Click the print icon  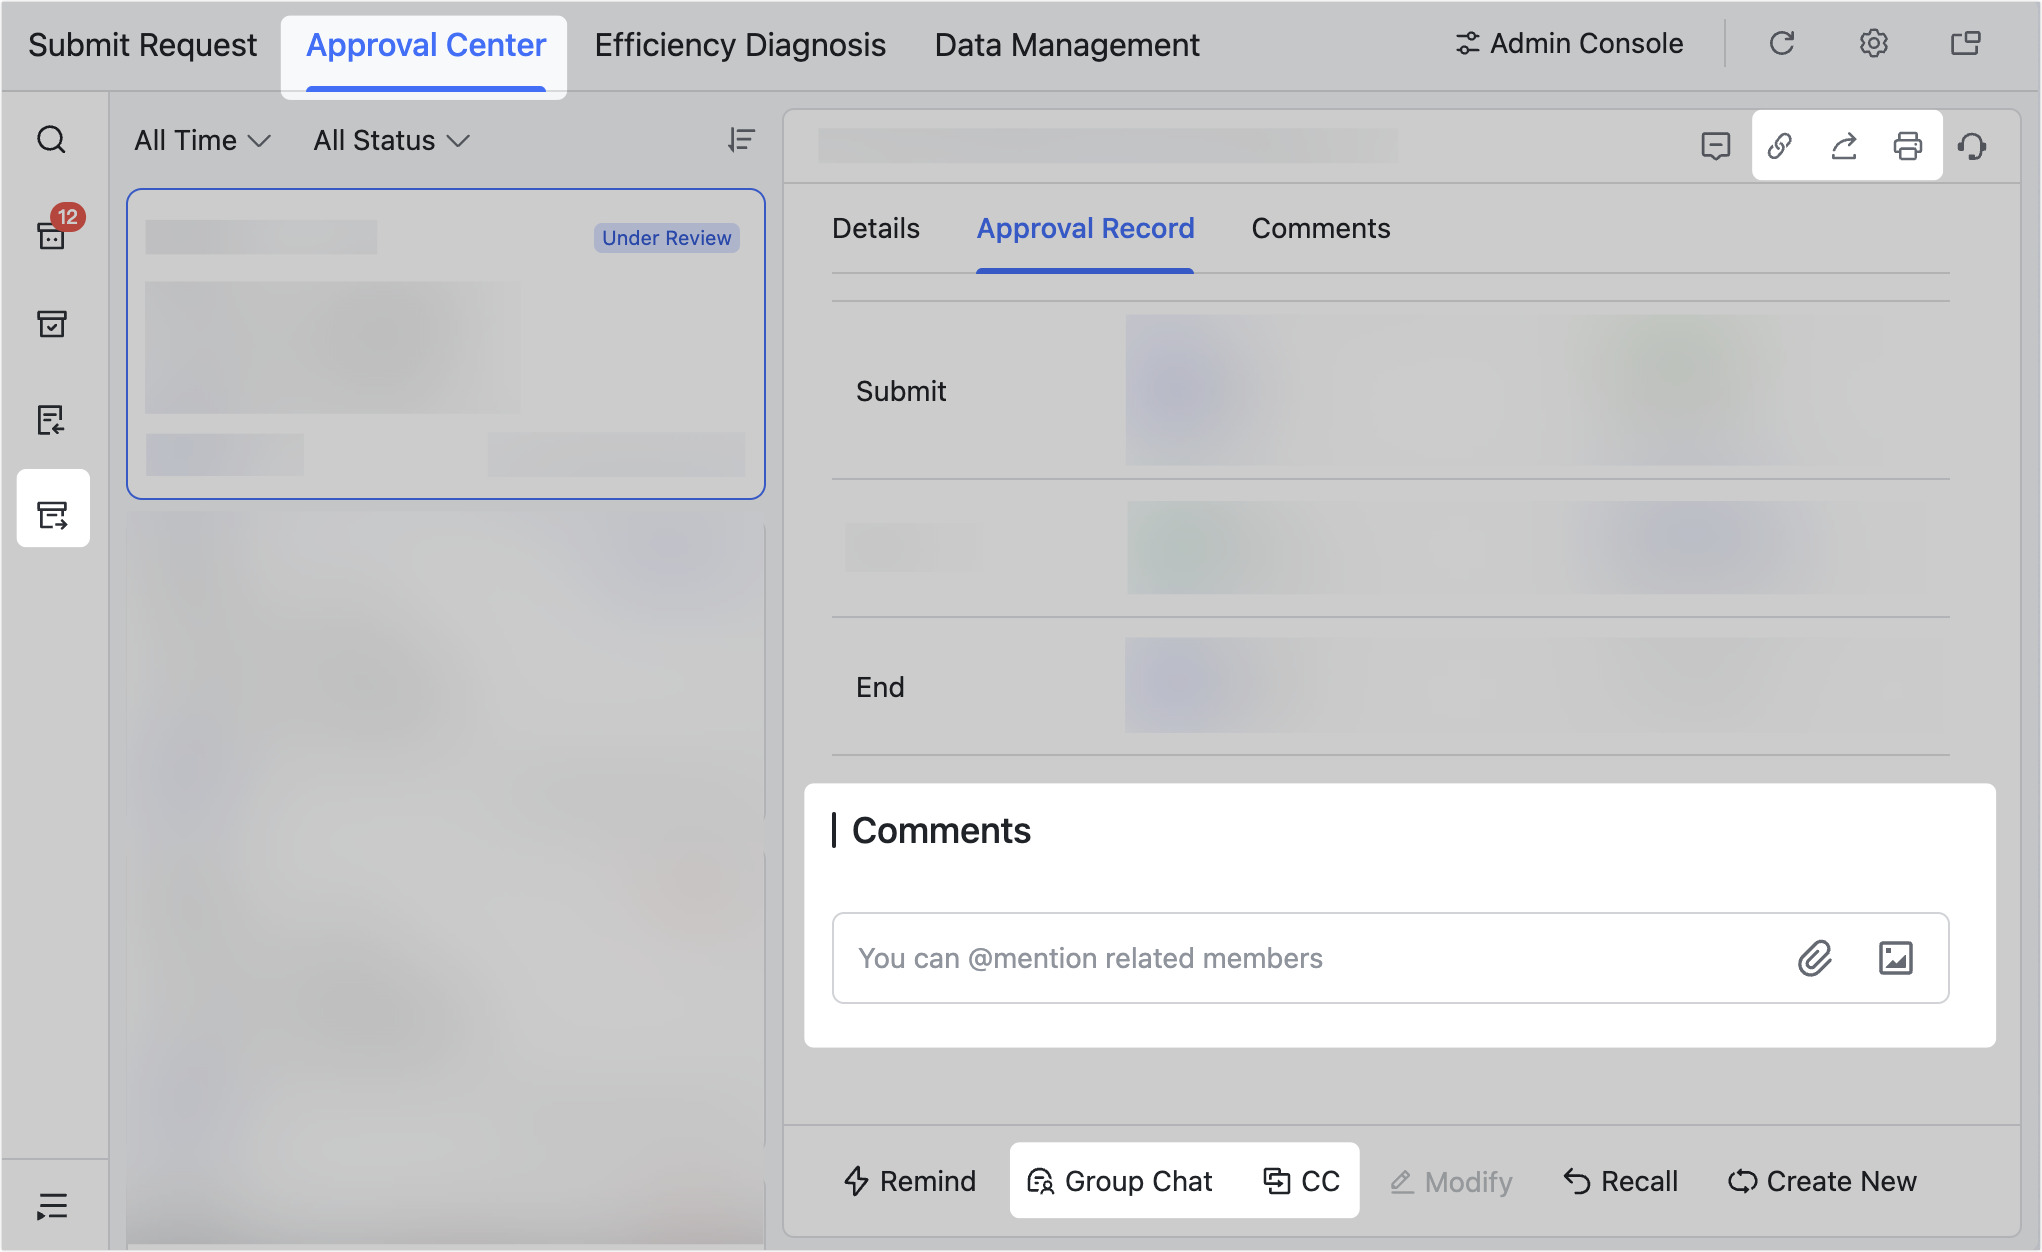(x=1908, y=145)
